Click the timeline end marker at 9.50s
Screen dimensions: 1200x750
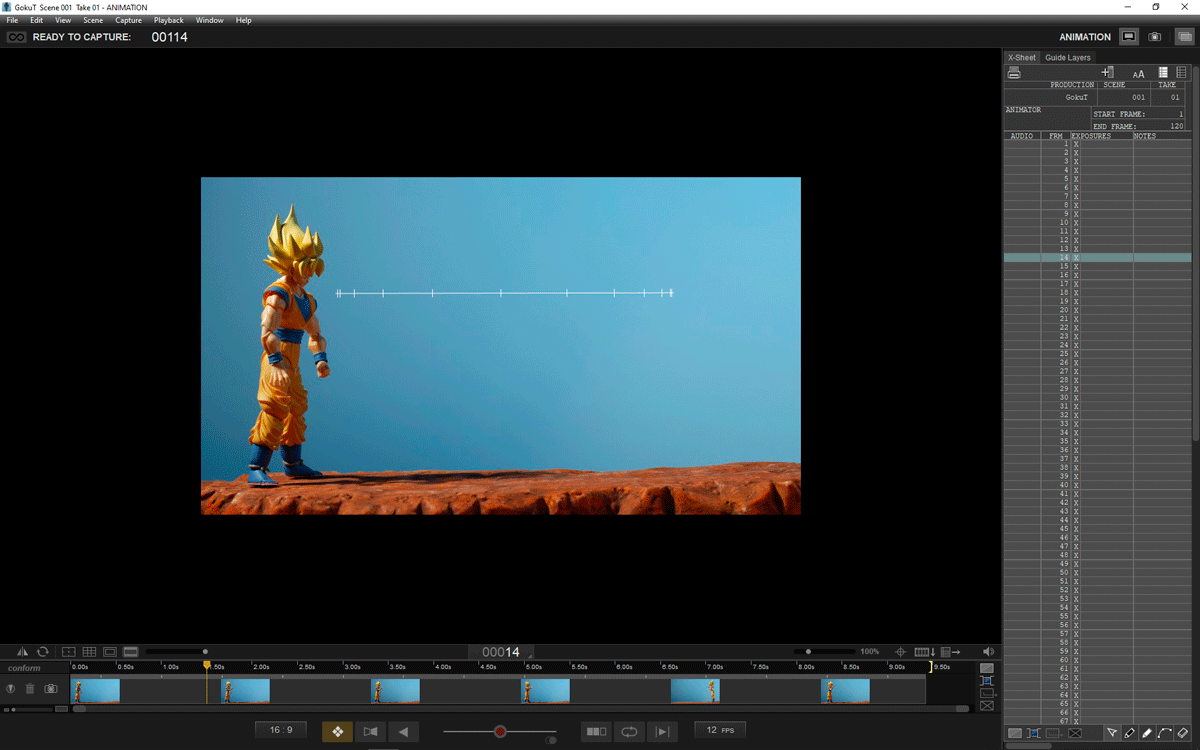tap(930, 667)
